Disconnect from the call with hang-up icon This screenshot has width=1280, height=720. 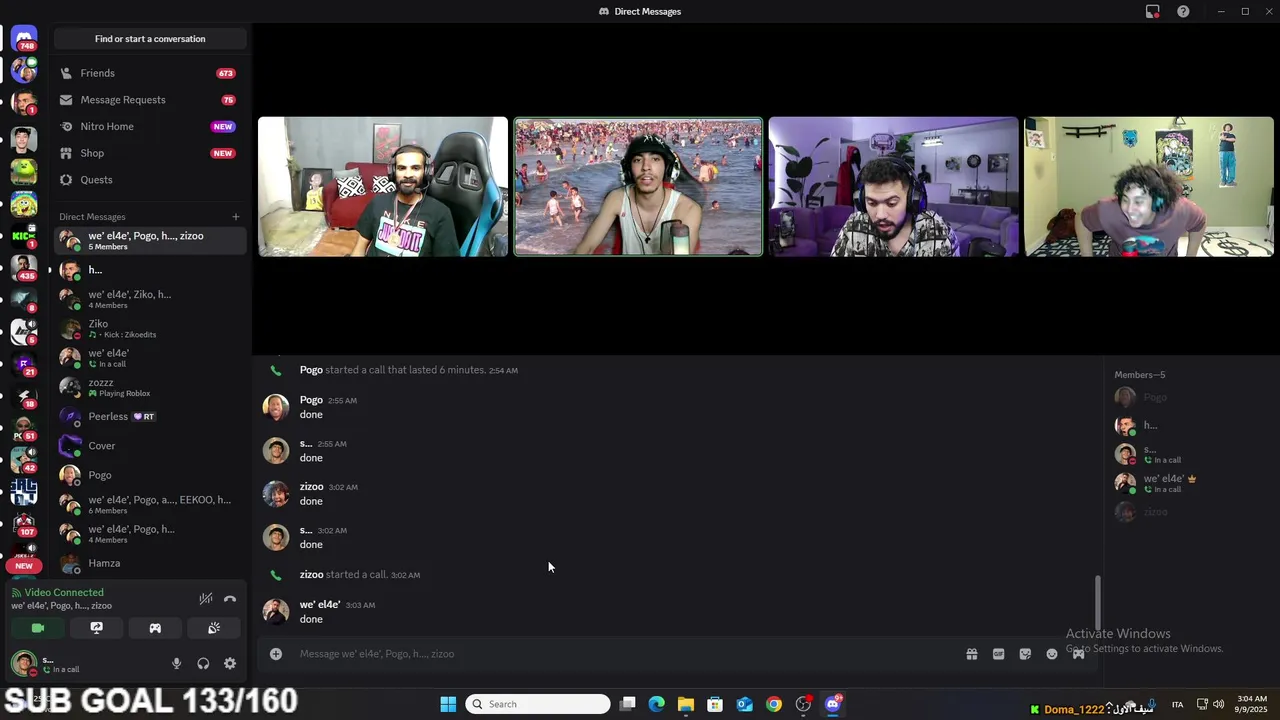pyautogui.click(x=230, y=599)
